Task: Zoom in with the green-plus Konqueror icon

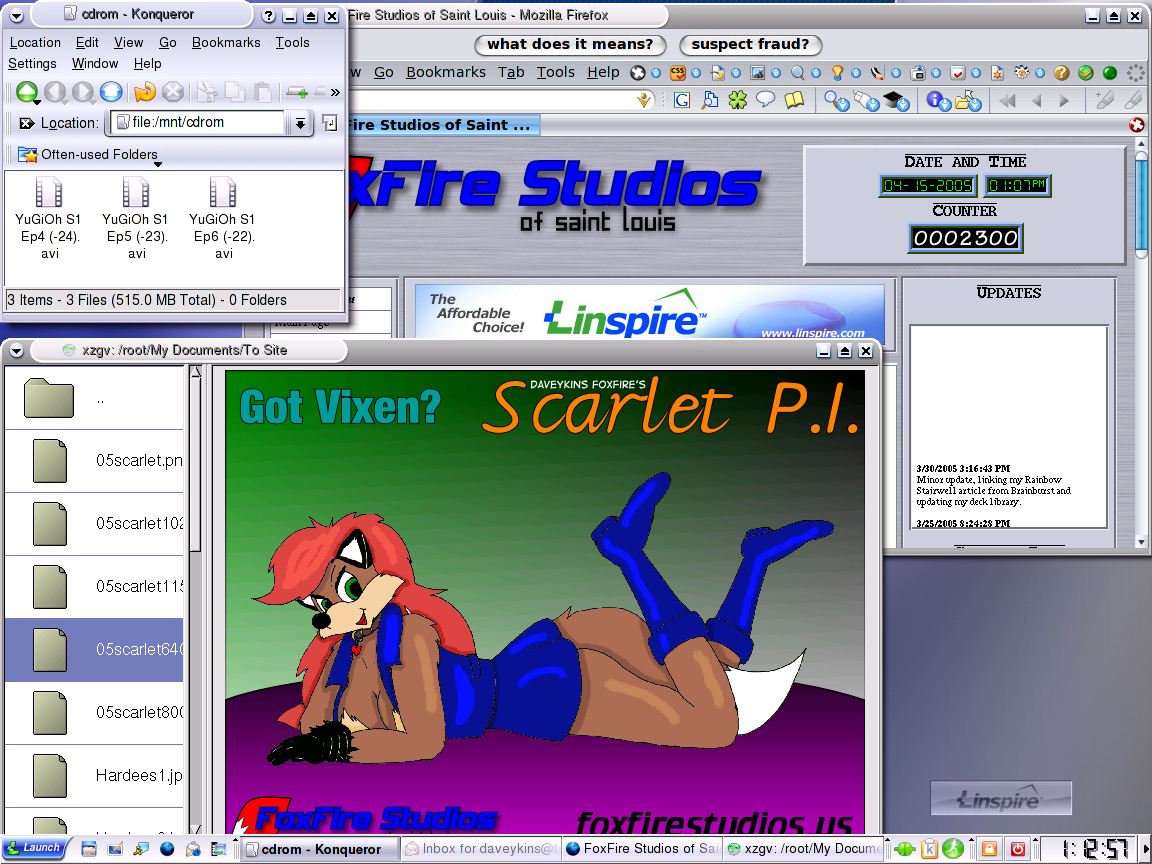Action: 297,92
